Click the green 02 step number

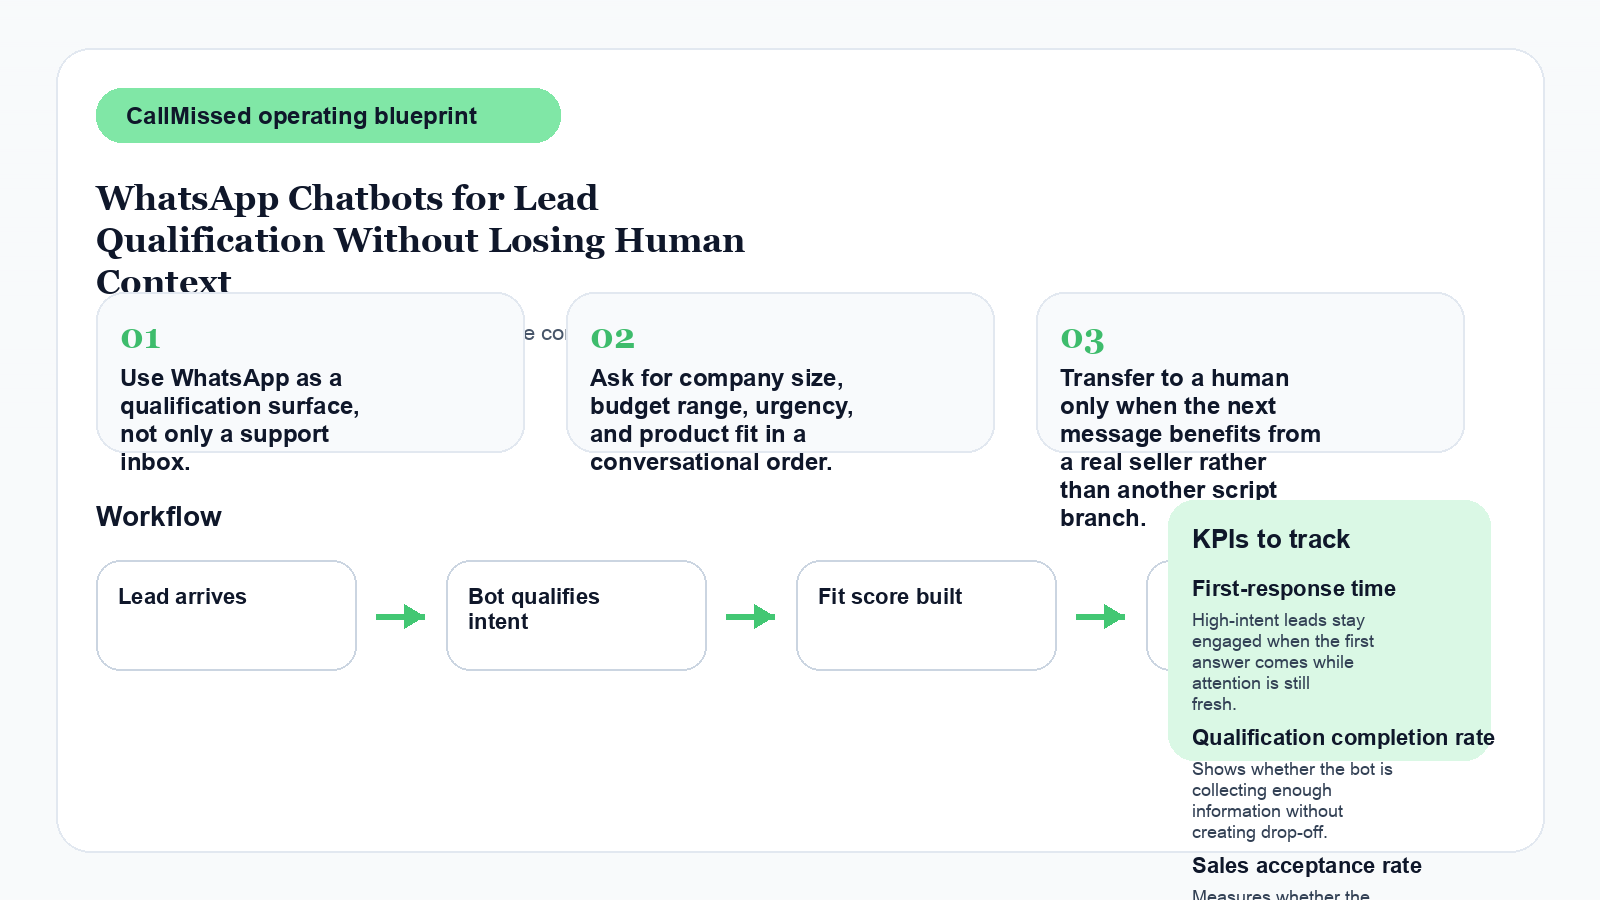(x=612, y=339)
